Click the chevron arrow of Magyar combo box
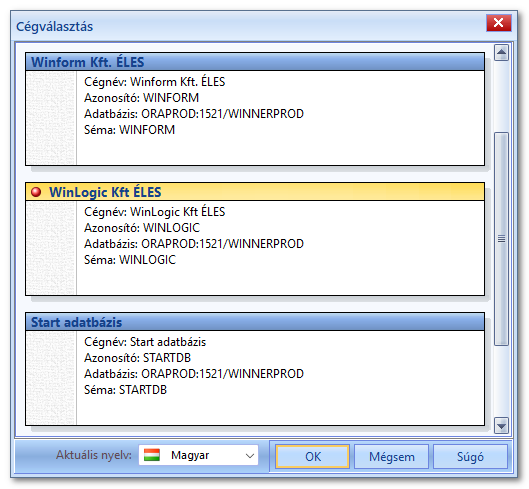Image resolution: width=529 pixels, height=489 pixels. coord(250,456)
